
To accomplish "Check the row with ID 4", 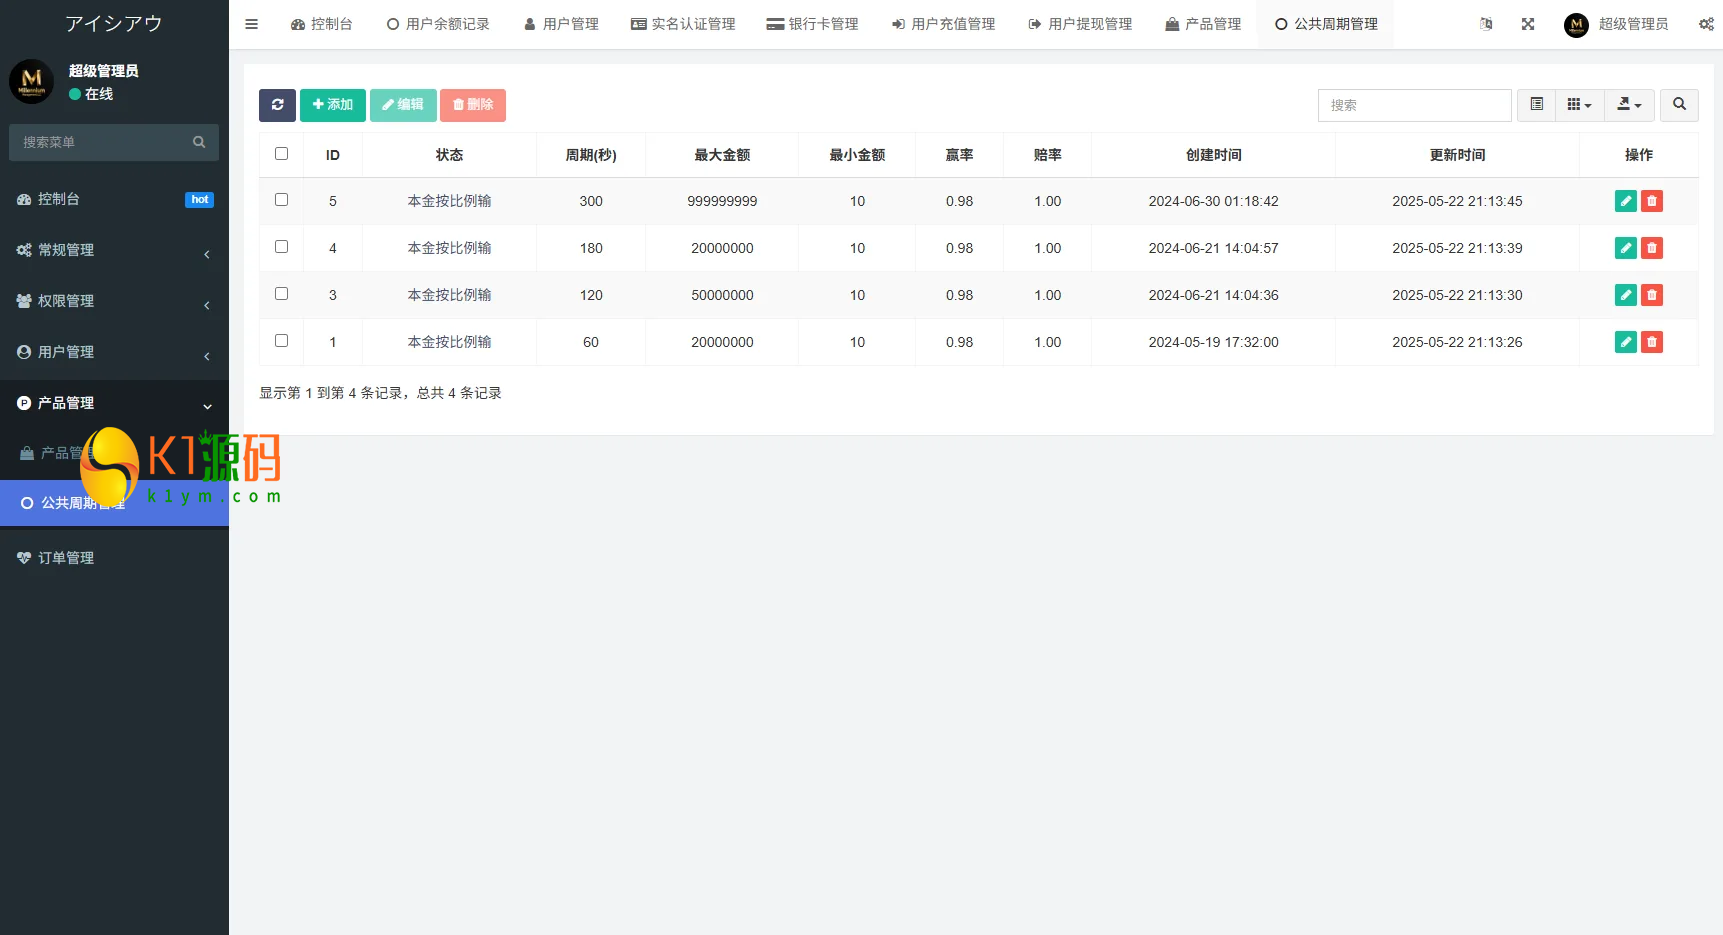I will click(x=281, y=247).
